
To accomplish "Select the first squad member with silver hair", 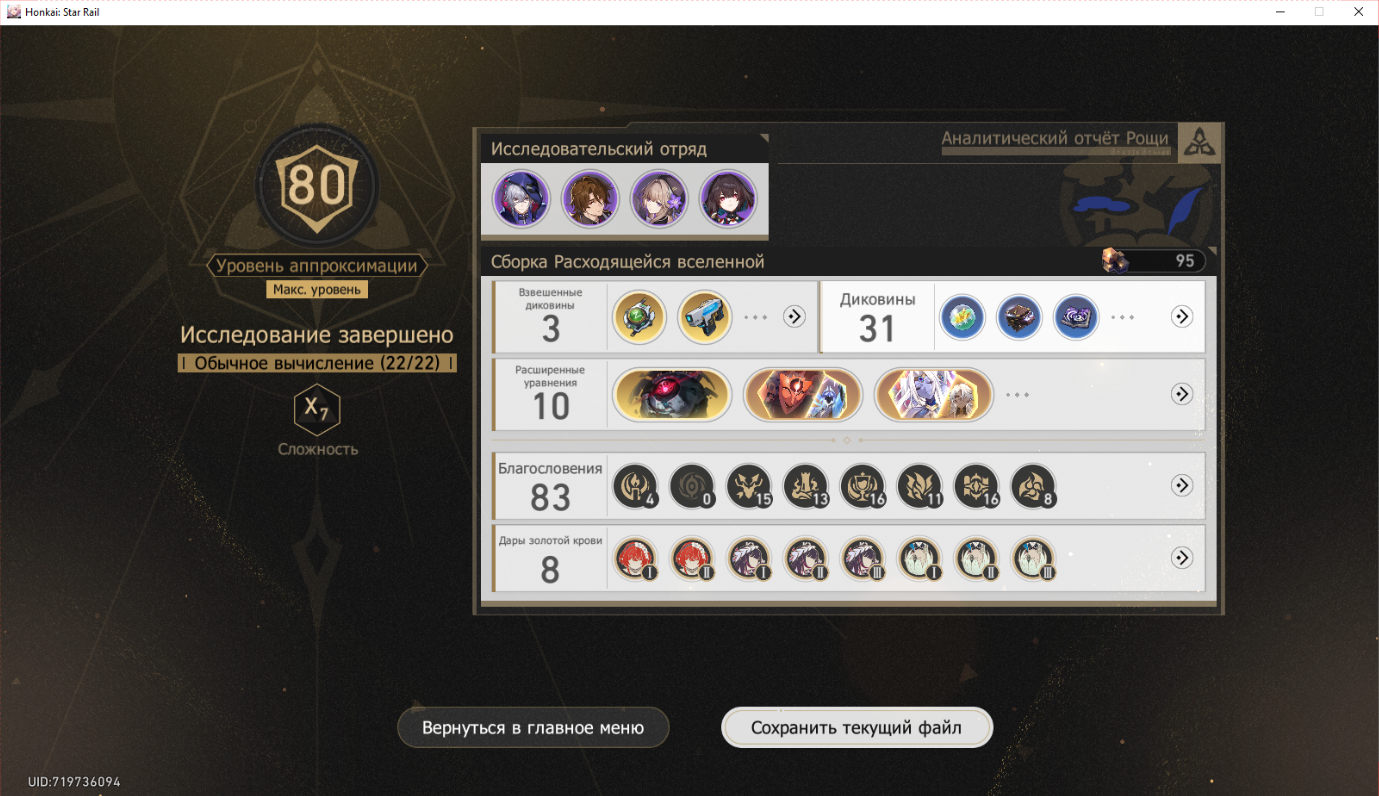I will click(522, 199).
